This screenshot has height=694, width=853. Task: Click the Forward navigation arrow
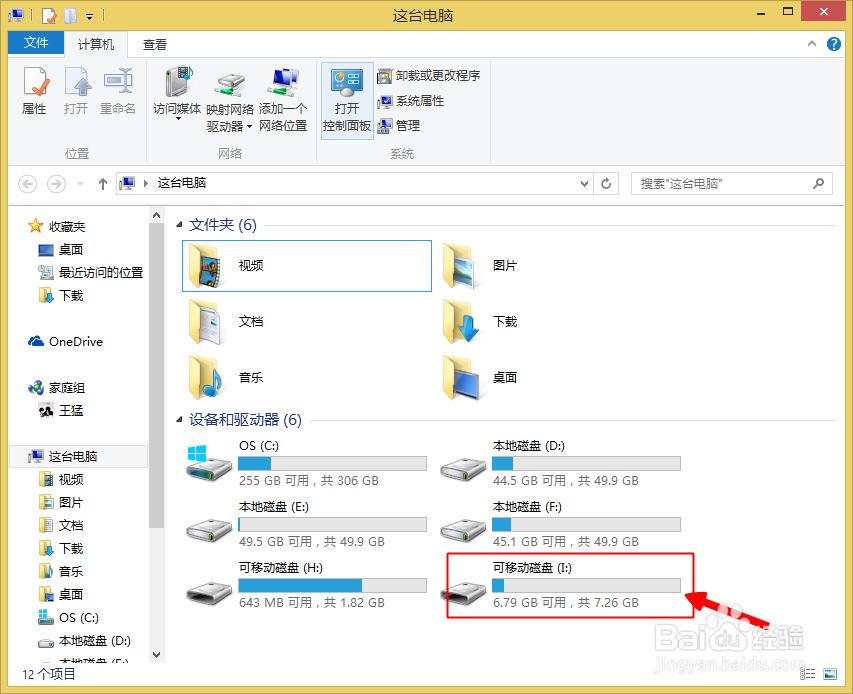(x=56, y=184)
